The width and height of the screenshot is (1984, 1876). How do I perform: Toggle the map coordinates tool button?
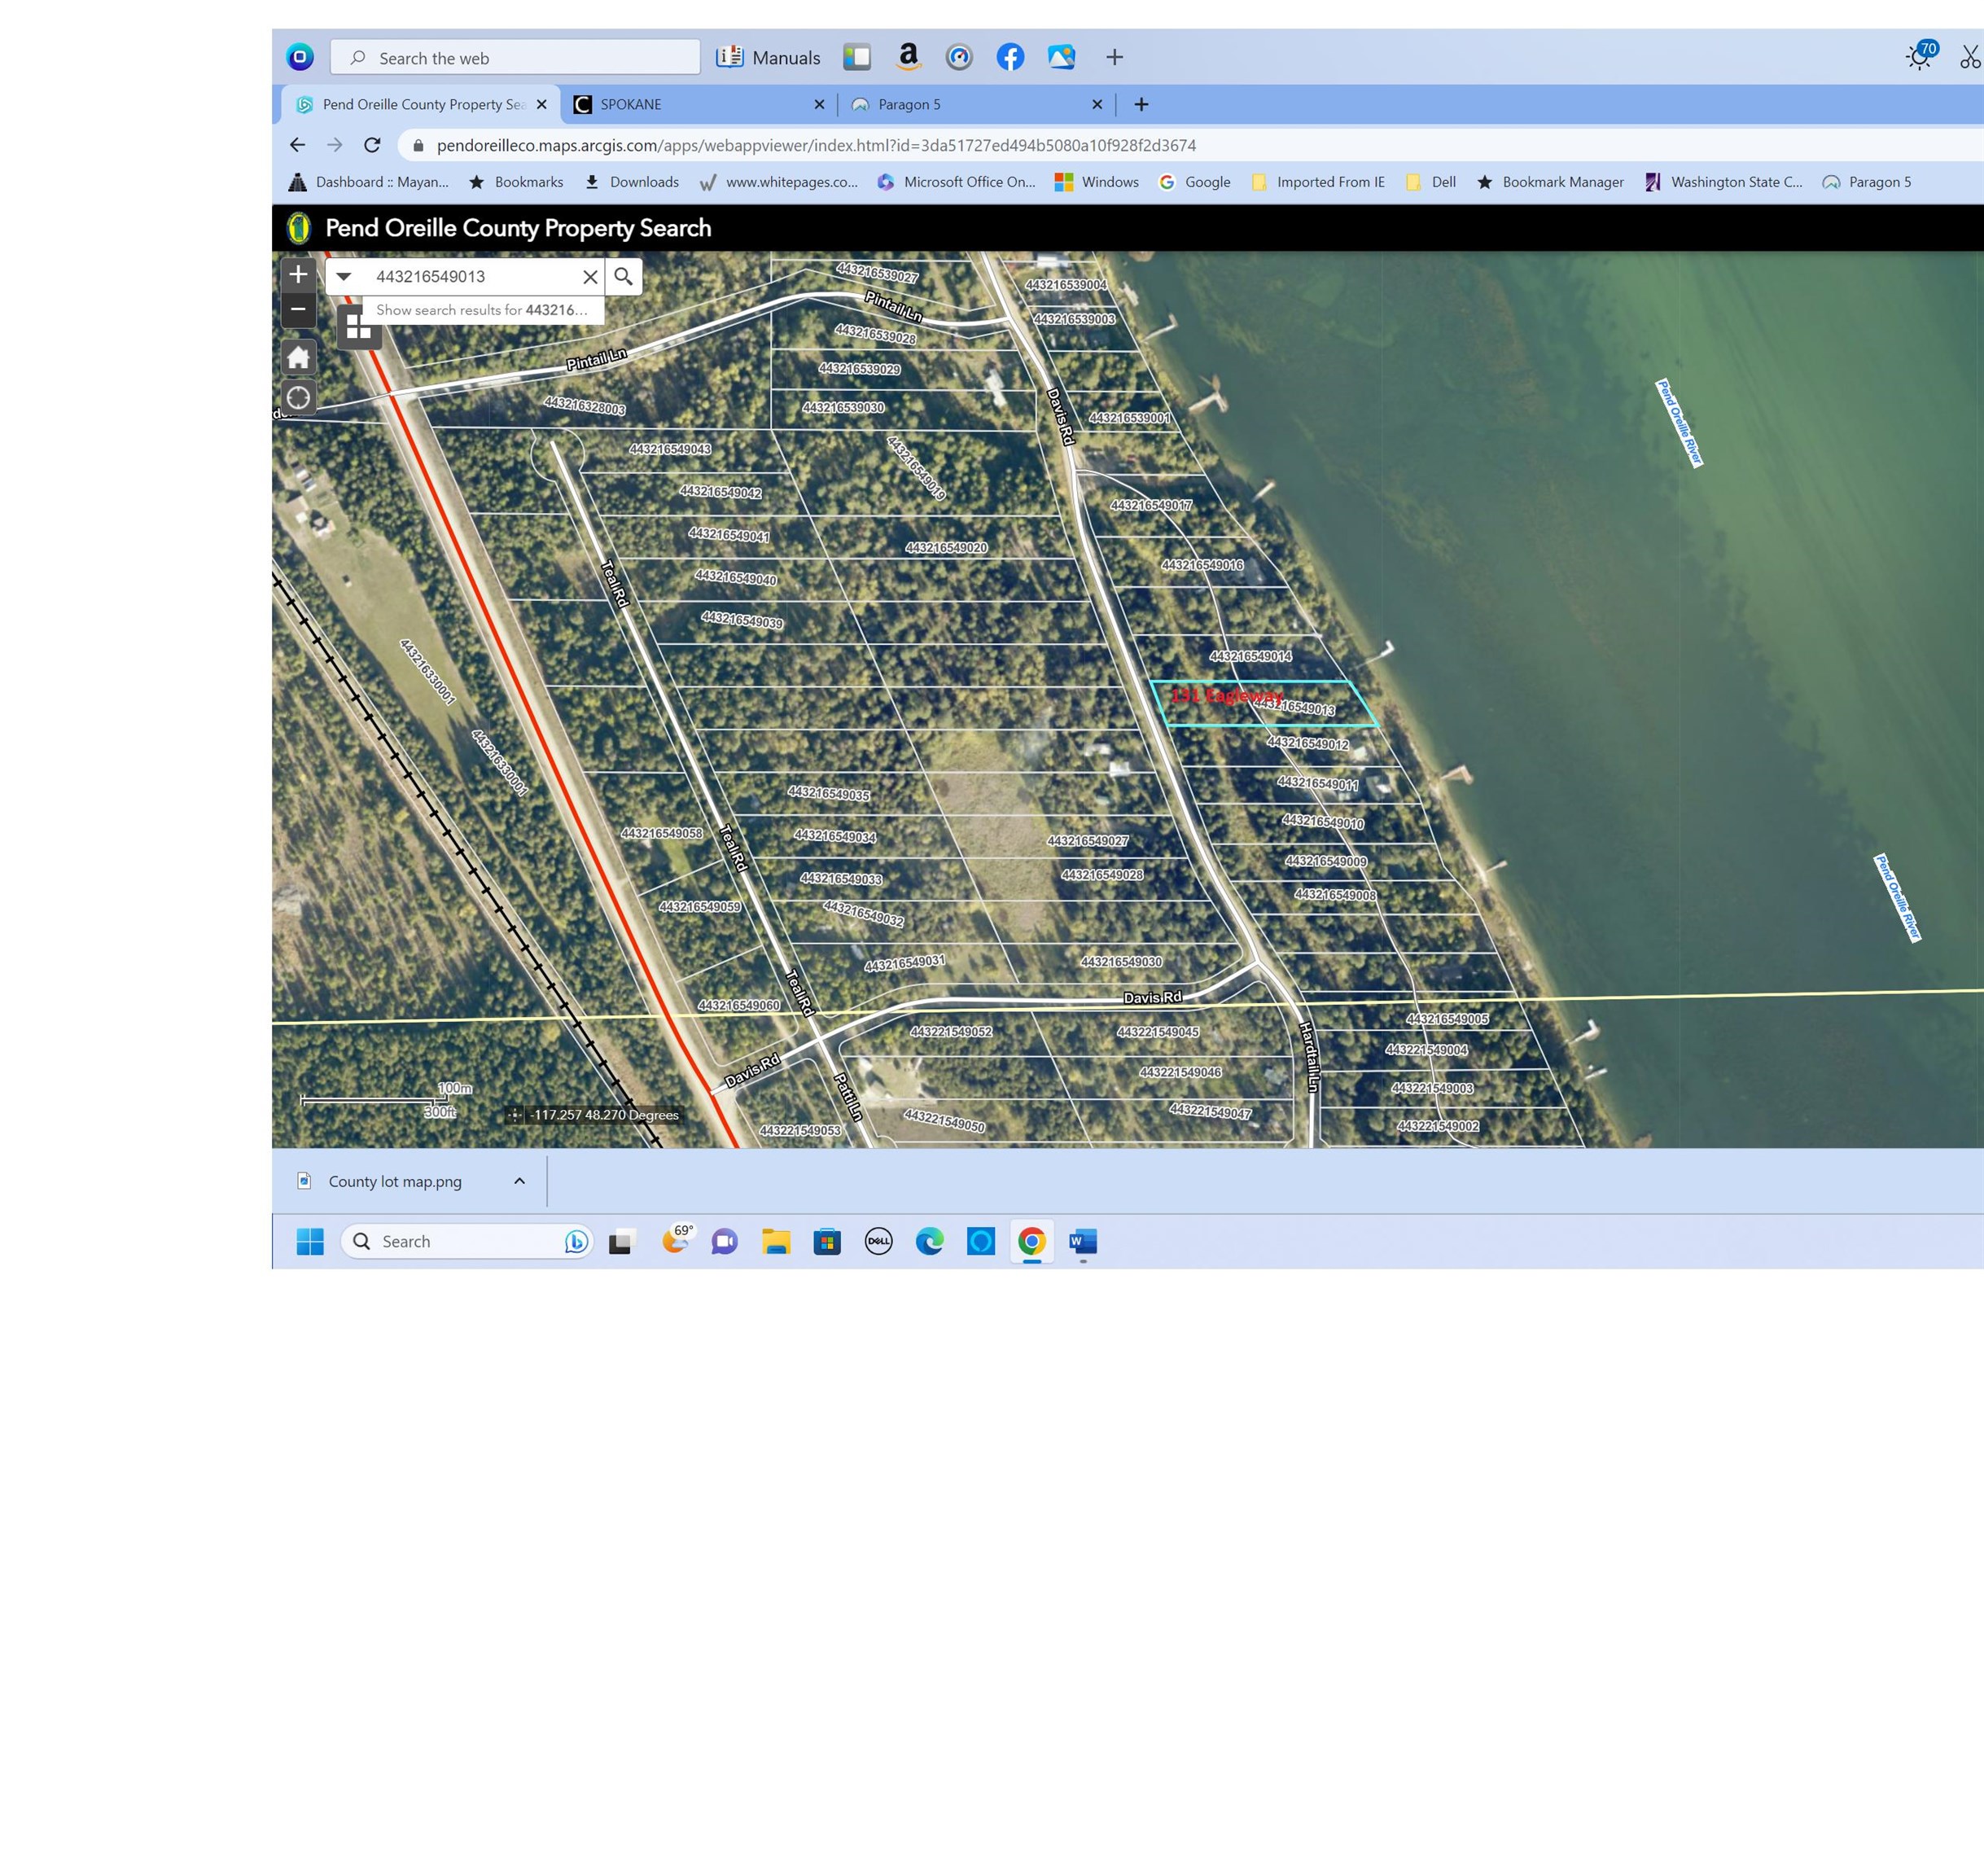[x=514, y=1115]
